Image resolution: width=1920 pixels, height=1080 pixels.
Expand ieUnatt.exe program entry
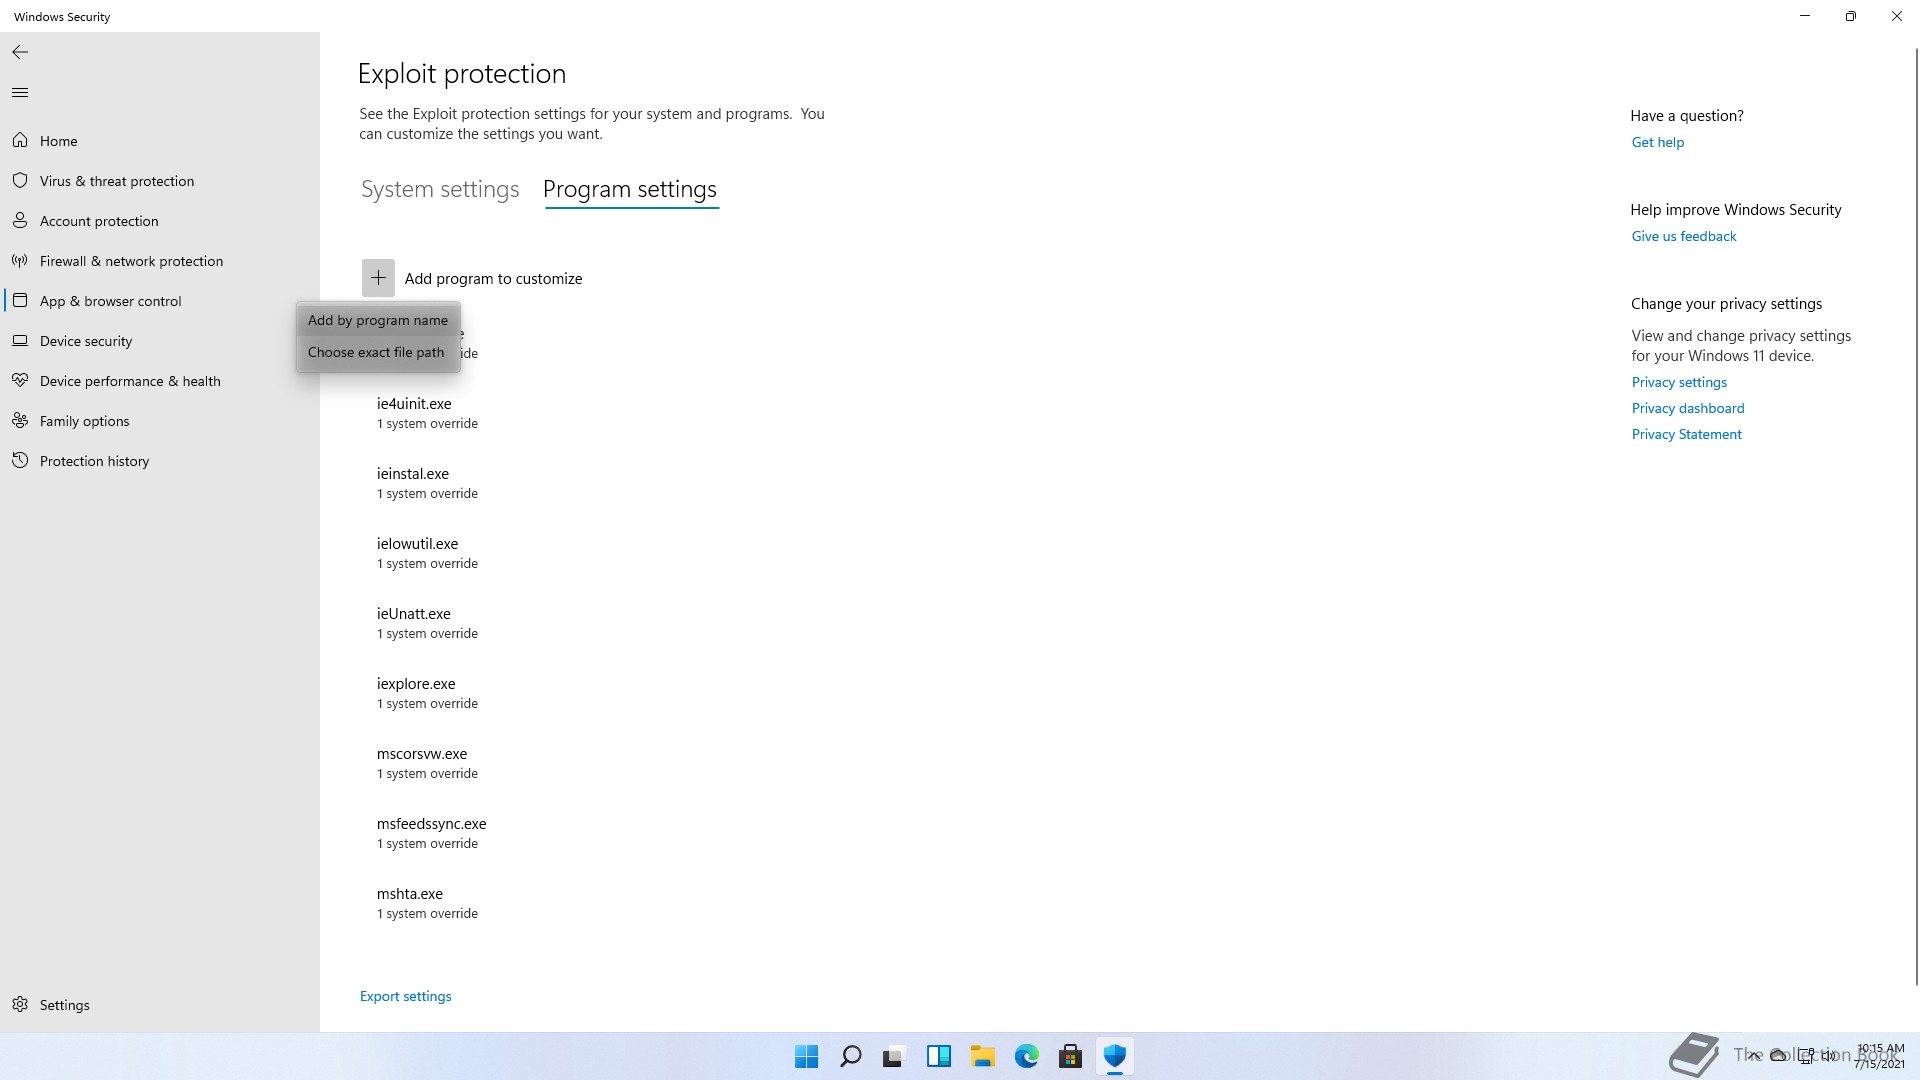(x=427, y=623)
